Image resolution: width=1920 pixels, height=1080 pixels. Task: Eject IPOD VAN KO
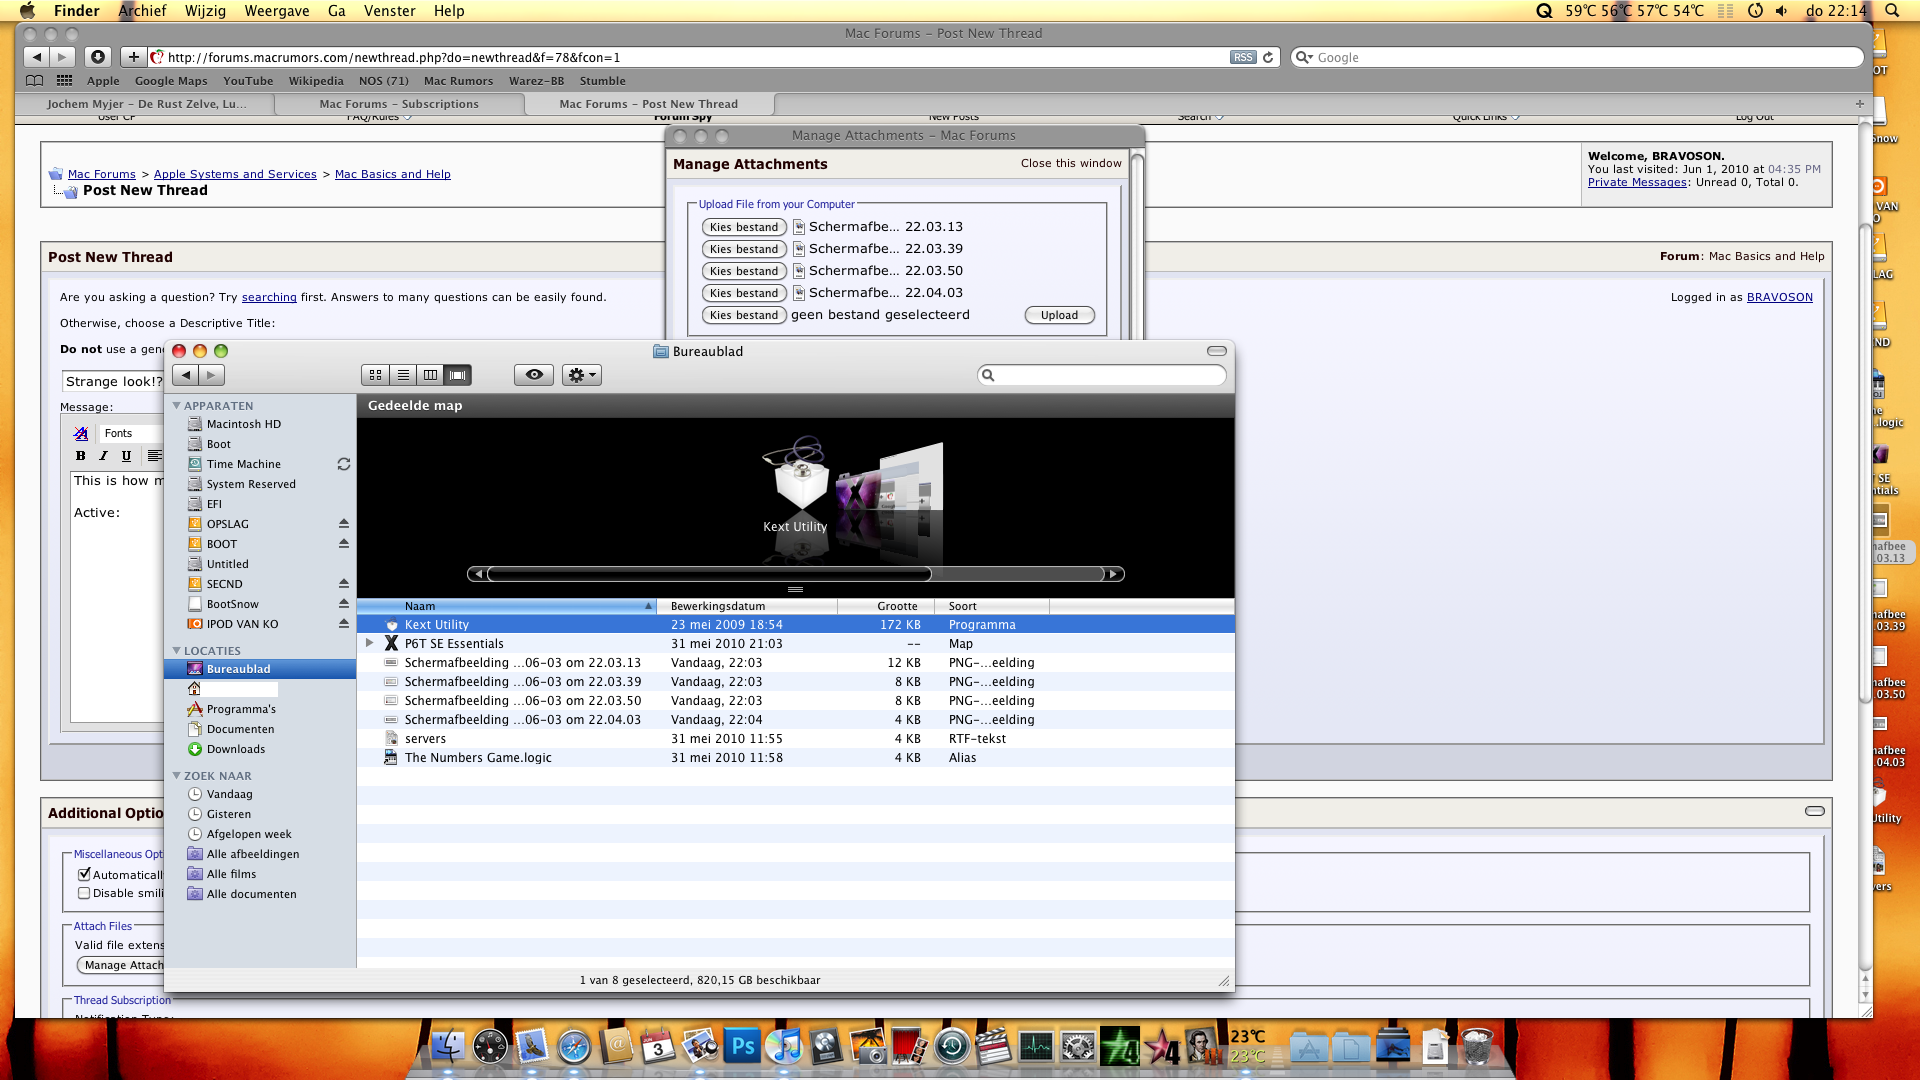pos(344,624)
